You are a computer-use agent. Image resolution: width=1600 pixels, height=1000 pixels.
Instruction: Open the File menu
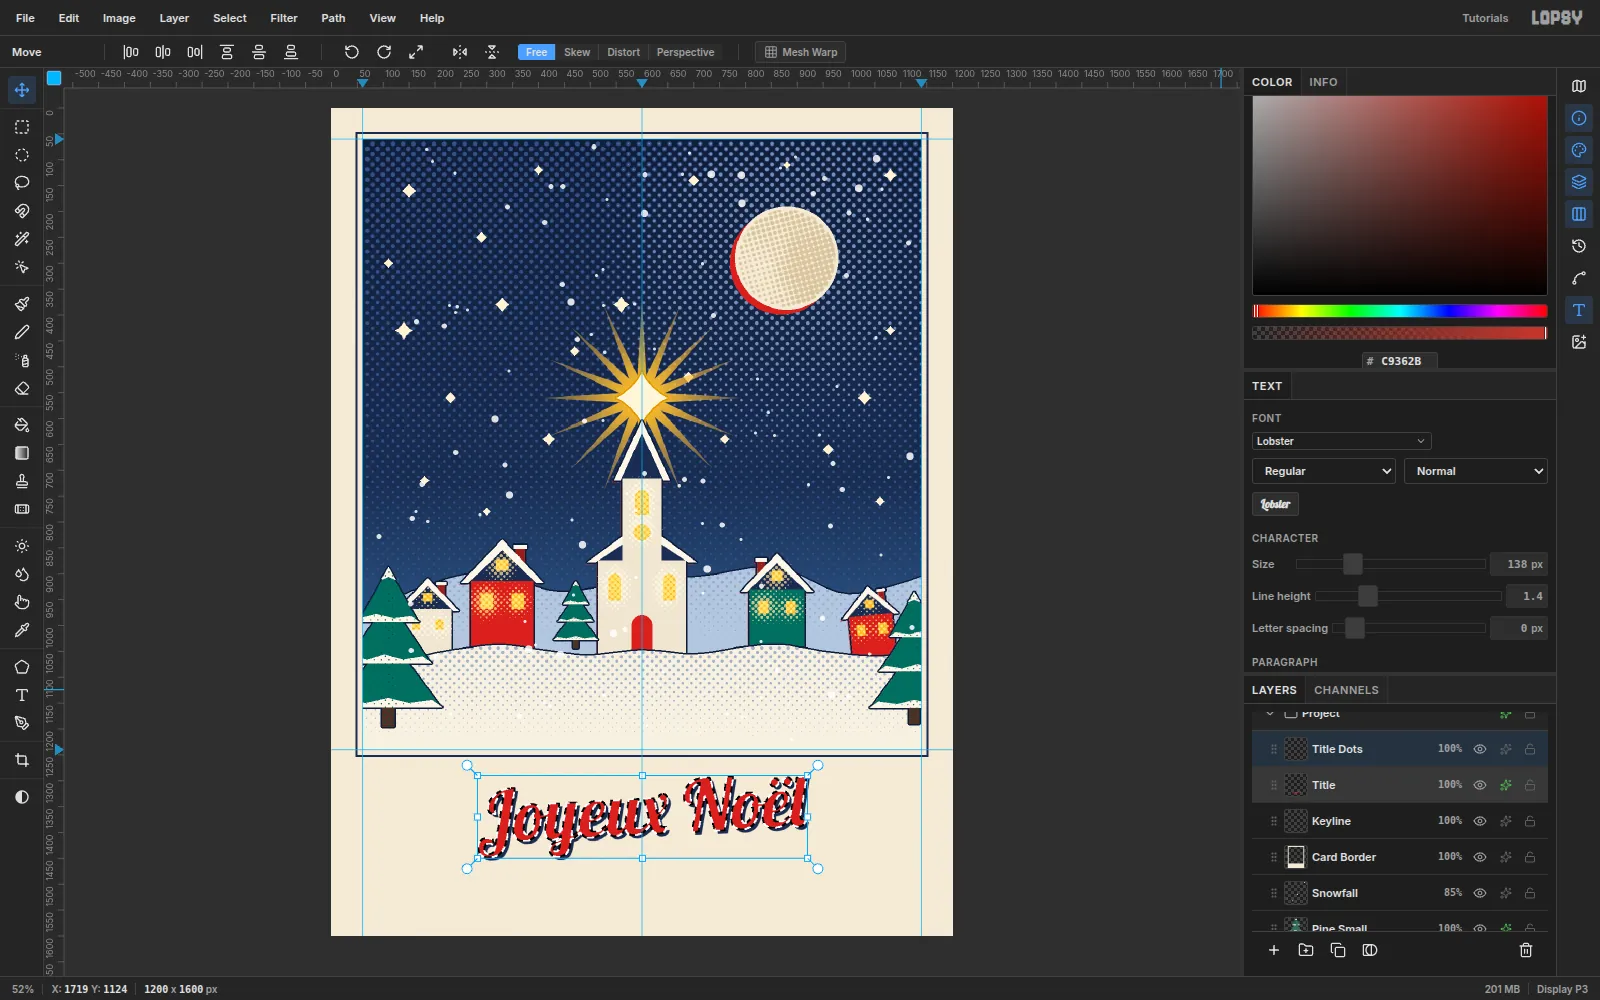[25, 18]
